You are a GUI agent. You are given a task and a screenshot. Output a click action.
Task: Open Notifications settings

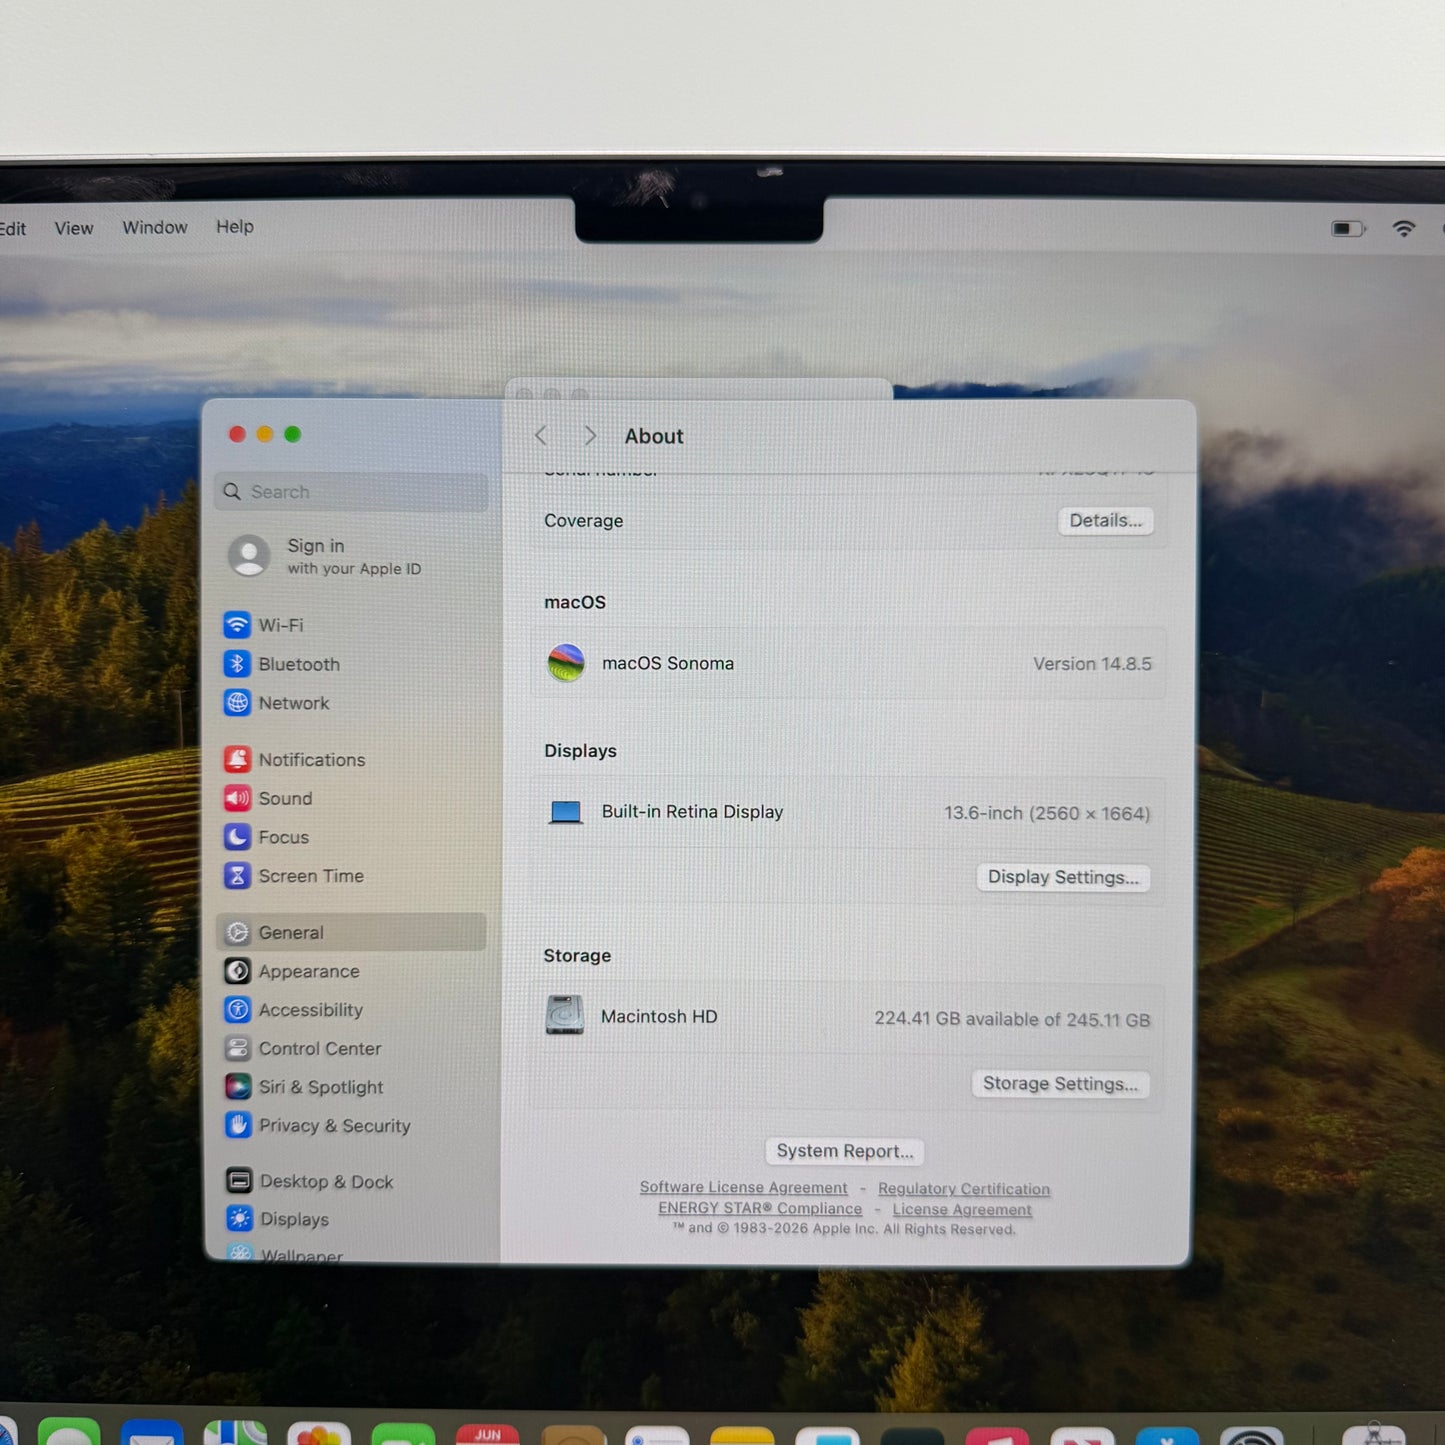point(295,760)
